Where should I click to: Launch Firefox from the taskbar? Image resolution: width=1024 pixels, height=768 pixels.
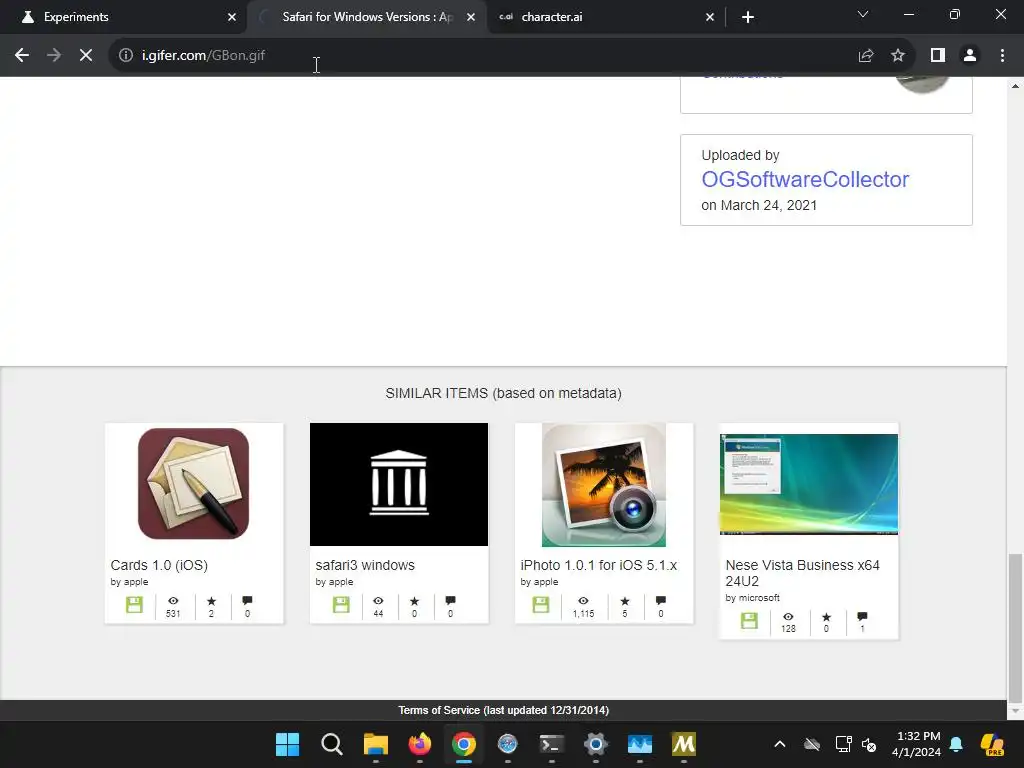pos(420,744)
